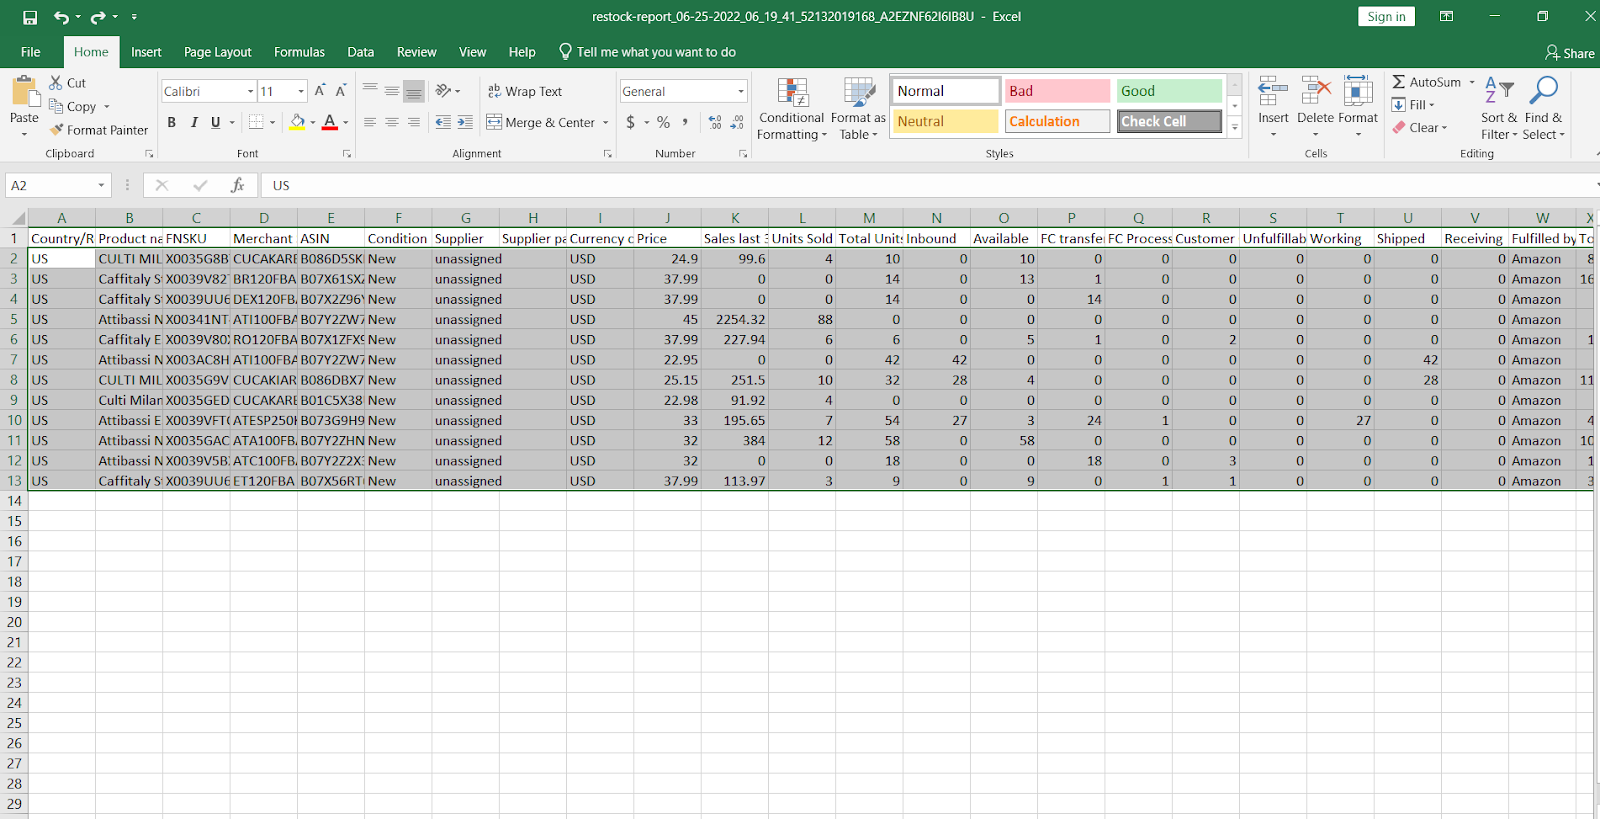1600x819 pixels.
Task: Click the Format Painter brush icon
Action: 57,130
